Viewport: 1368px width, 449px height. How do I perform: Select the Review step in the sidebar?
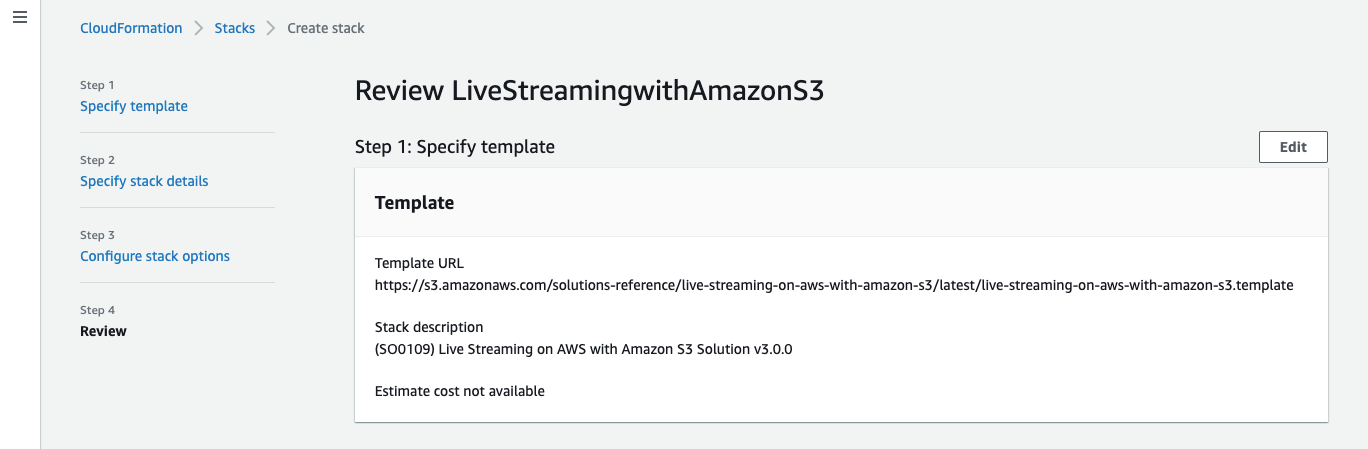pyautogui.click(x=103, y=331)
